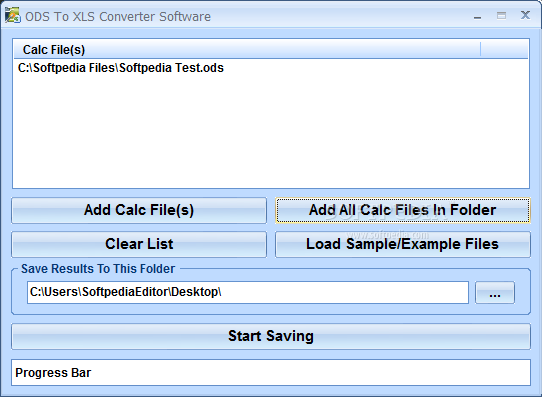
Task: Click the empty header column beside Calc File(s)
Action: pos(504,49)
